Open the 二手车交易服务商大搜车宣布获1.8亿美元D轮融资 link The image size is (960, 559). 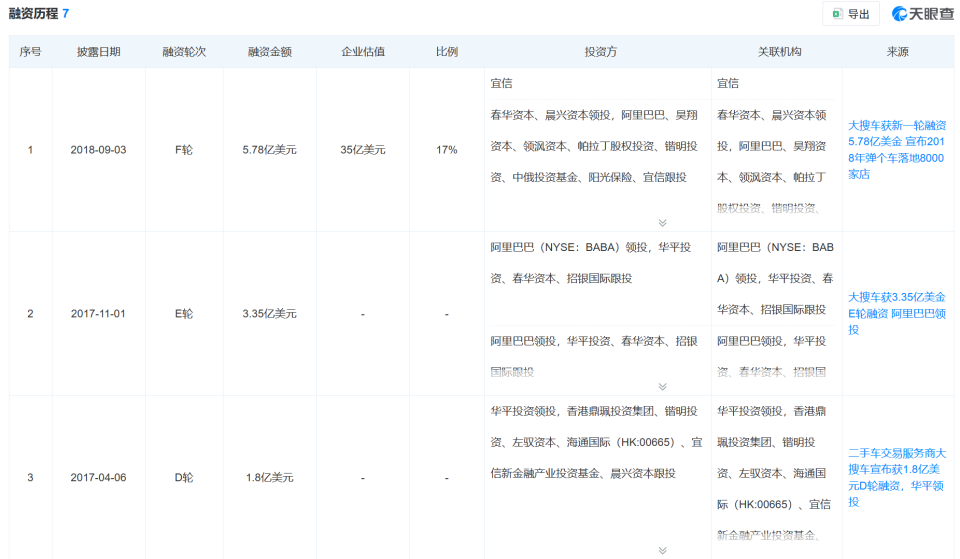(897, 477)
